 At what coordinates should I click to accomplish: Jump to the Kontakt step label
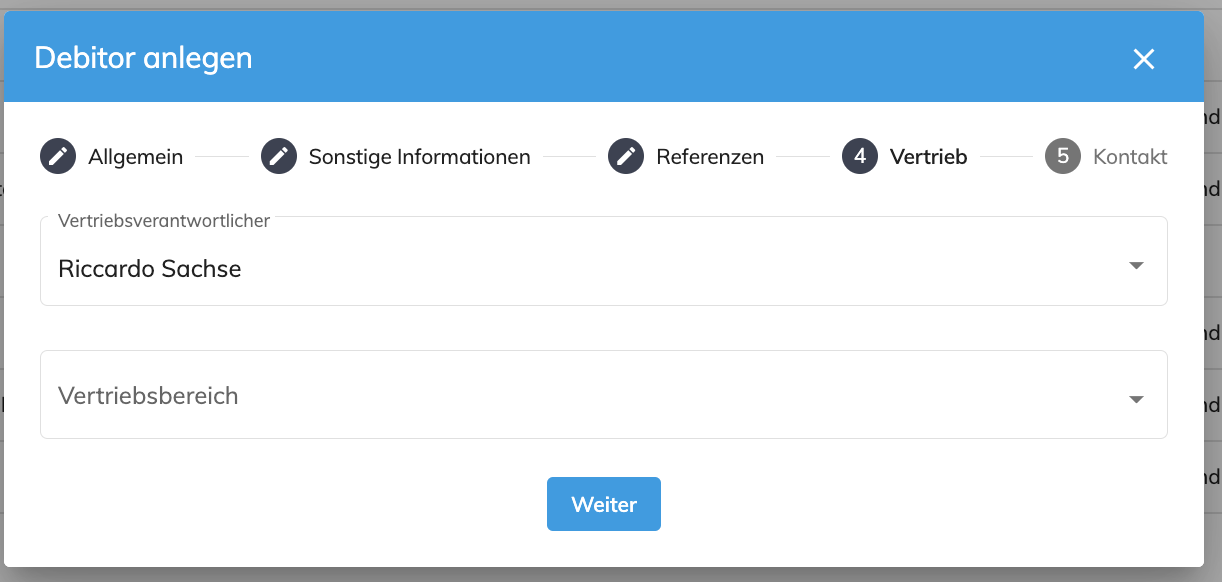pos(1130,157)
